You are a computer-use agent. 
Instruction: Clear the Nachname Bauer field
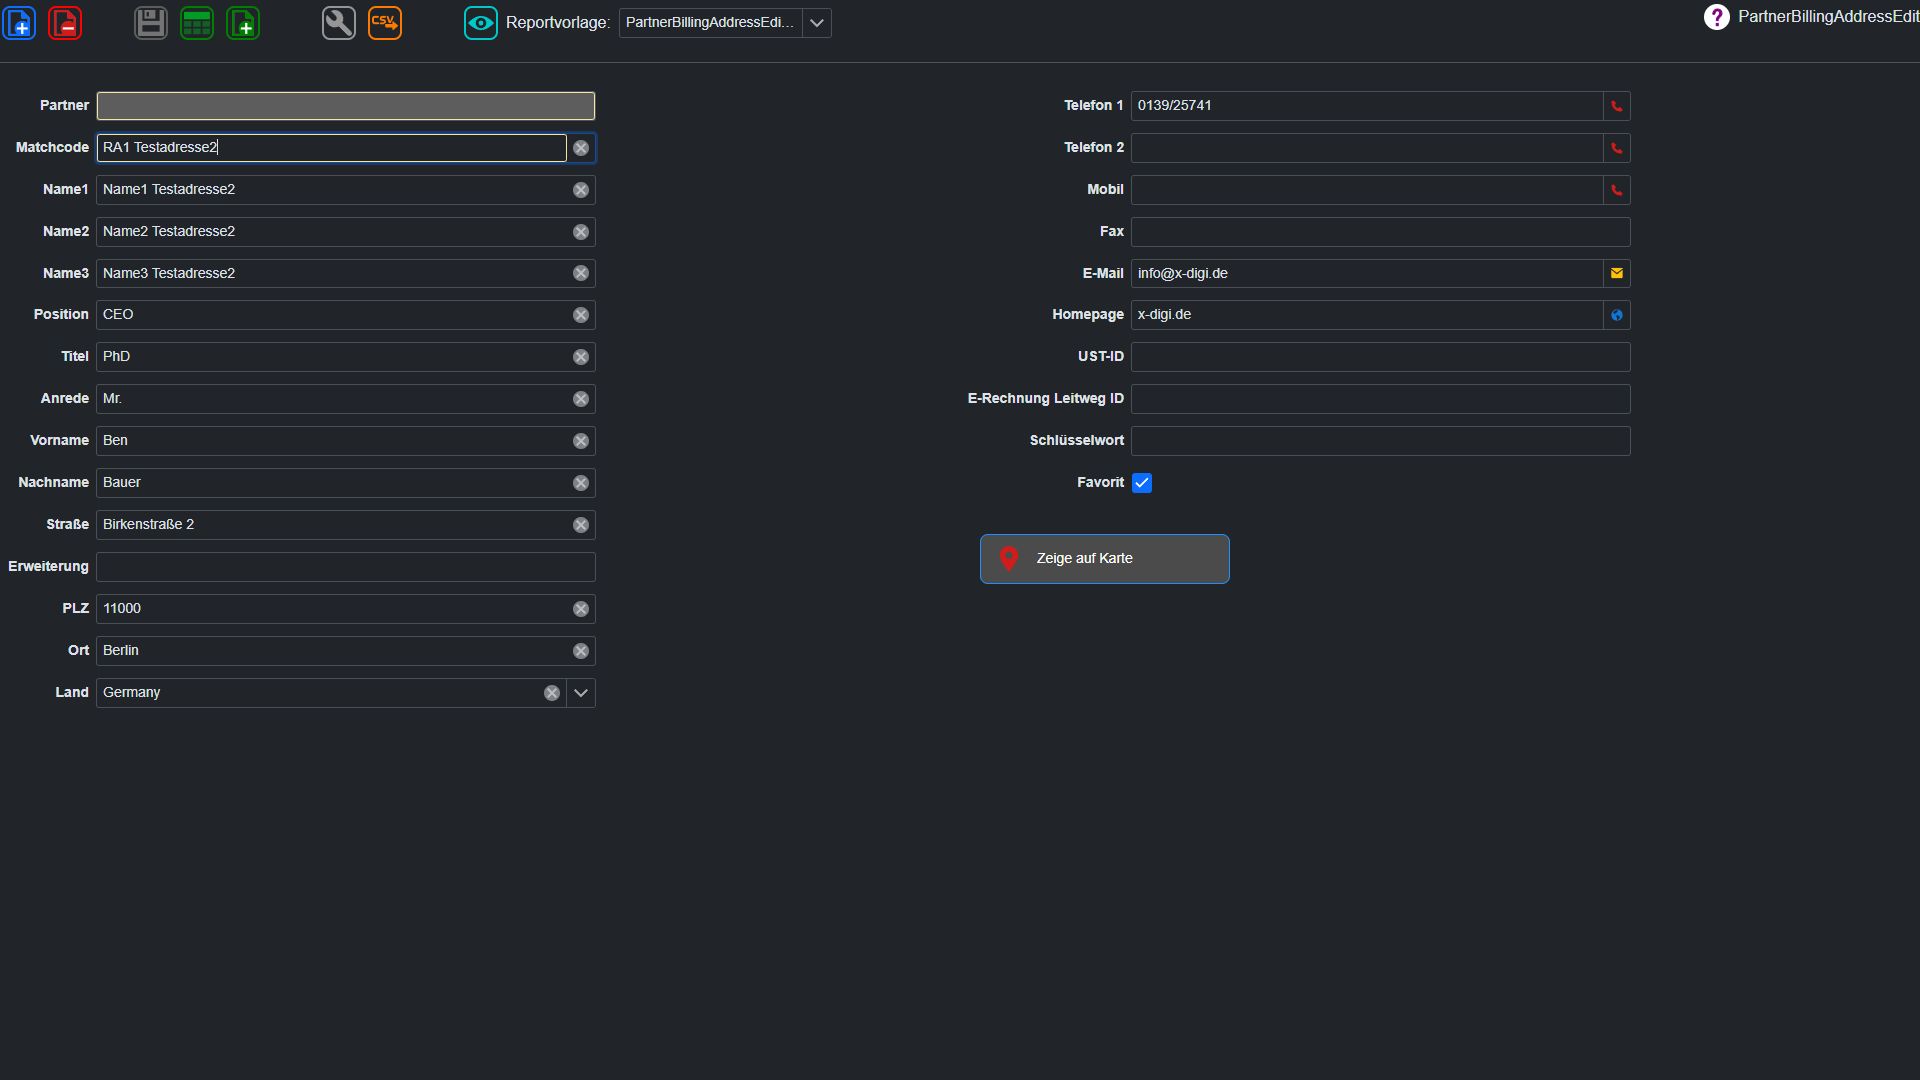click(x=581, y=483)
